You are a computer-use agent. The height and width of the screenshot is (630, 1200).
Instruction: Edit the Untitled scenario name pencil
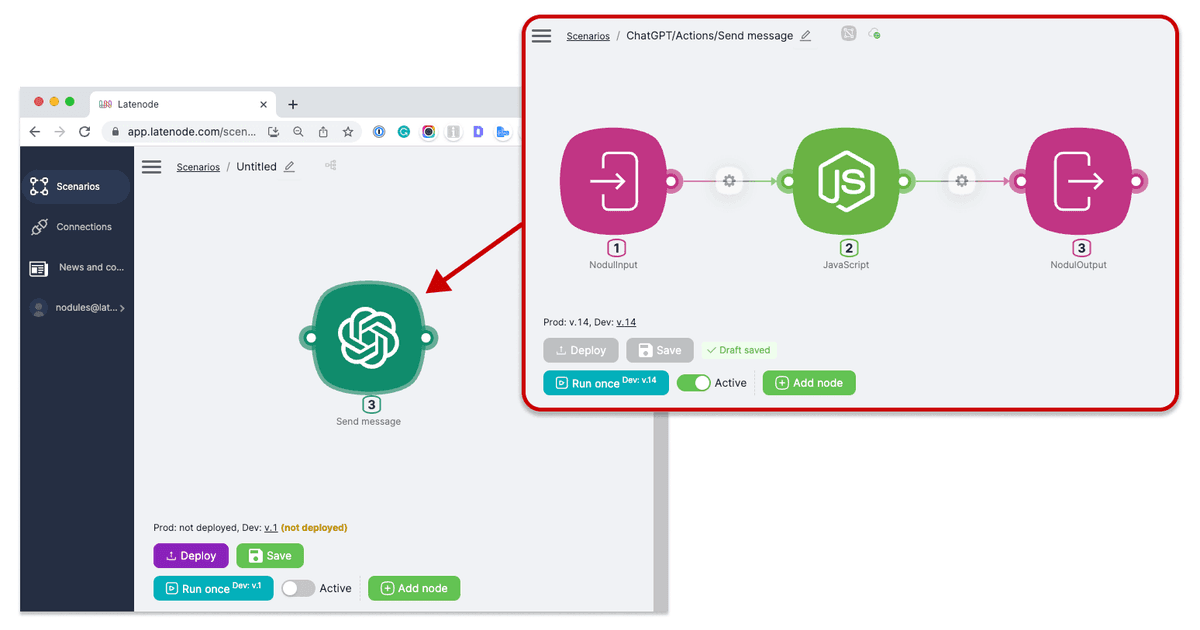point(290,167)
